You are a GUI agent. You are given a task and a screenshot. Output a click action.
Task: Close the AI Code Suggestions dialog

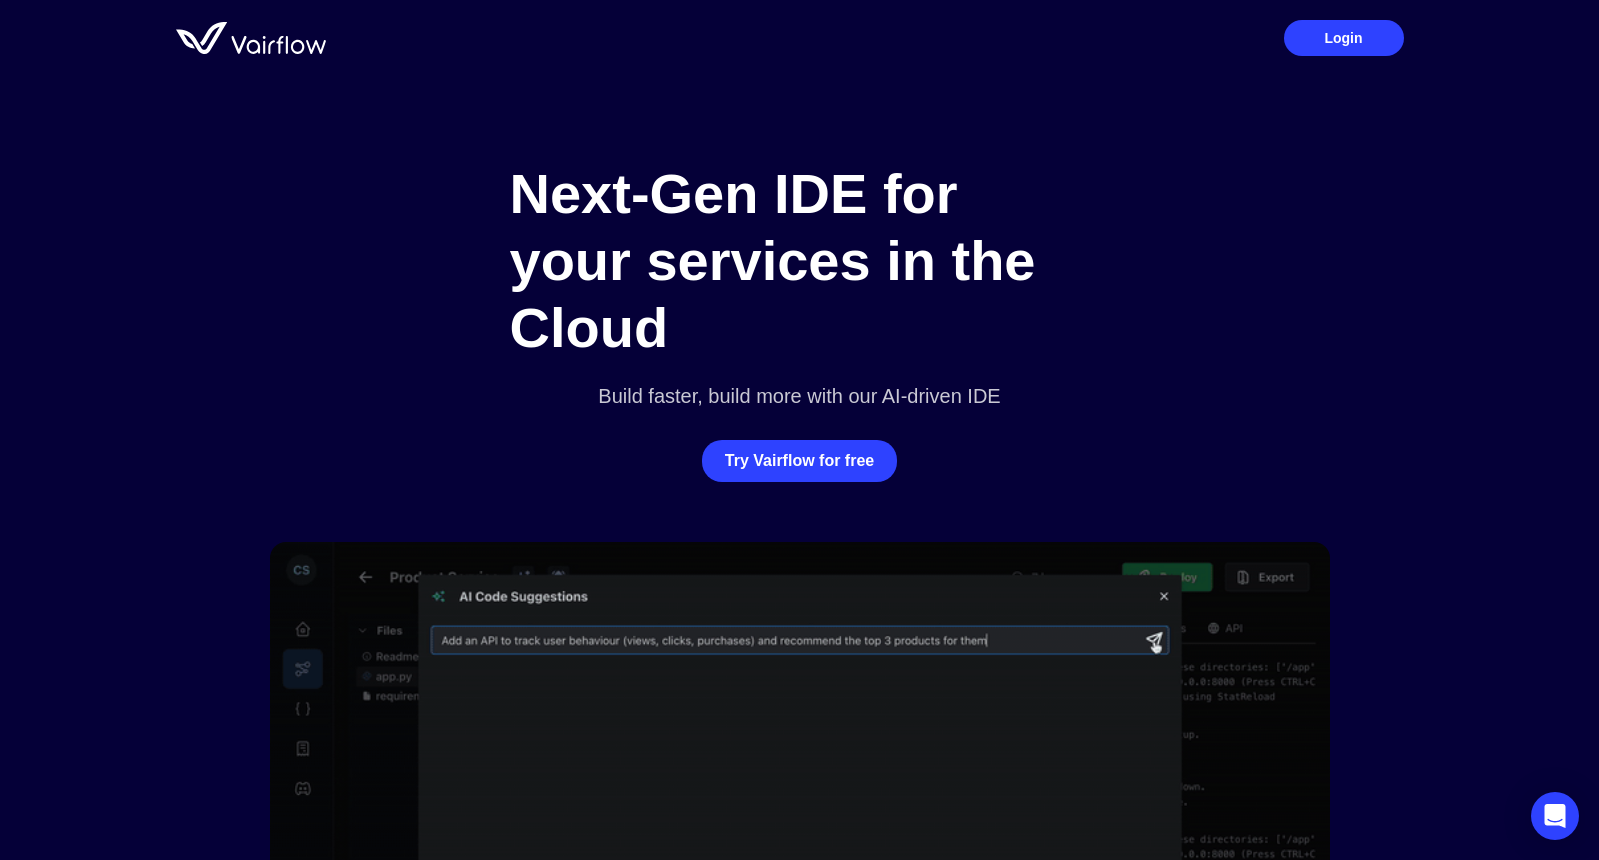tap(1164, 596)
